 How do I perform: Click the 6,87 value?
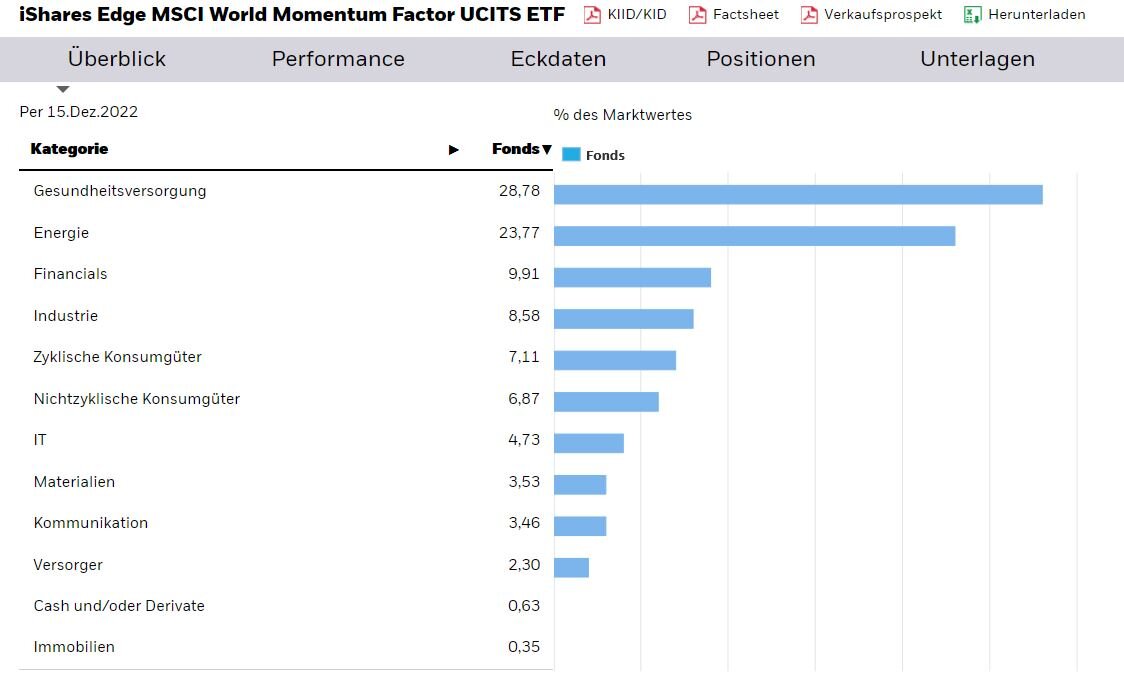click(524, 399)
